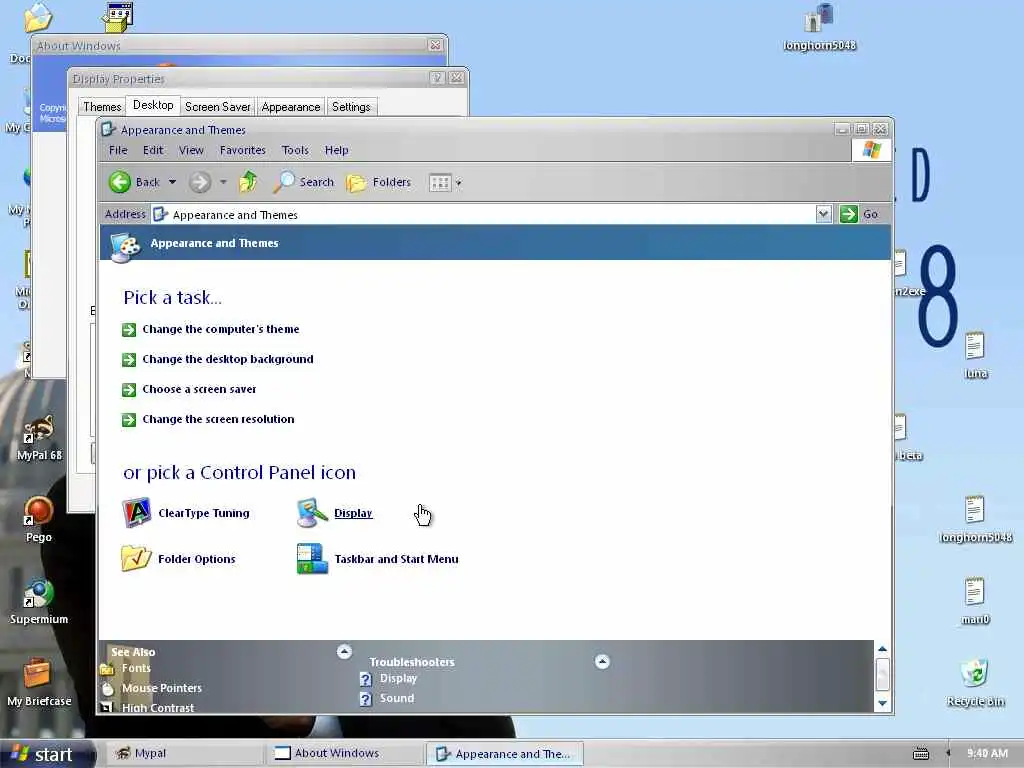Collapse the Troubleshooters section
Image resolution: width=1024 pixels, height=768 pixels.
pyautogui.click(x=602, y=662)
